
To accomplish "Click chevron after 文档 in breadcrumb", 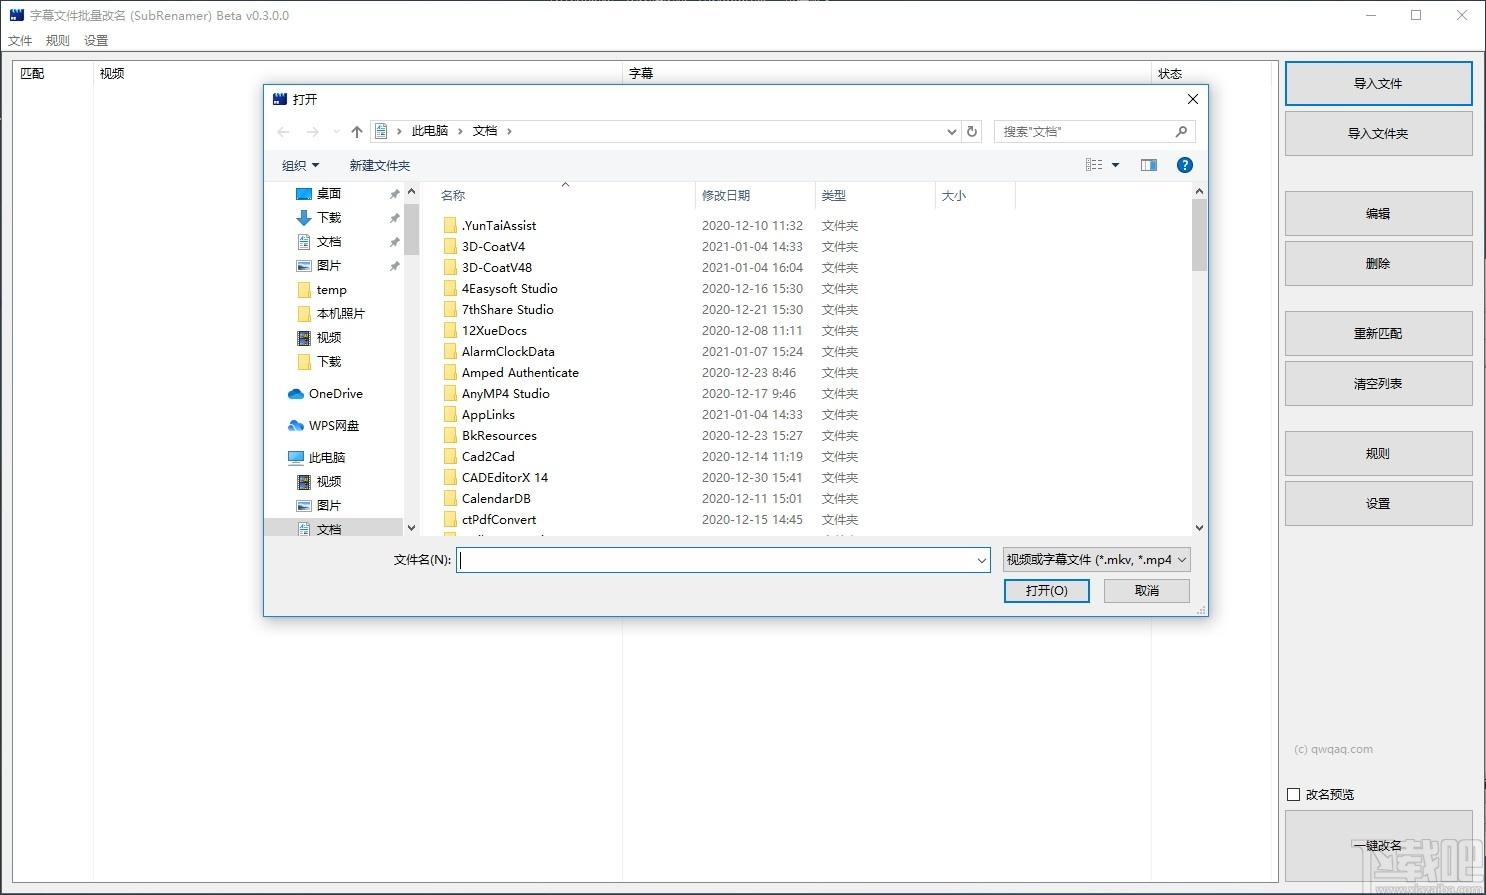I will pyautogui.click(x=509, y=131).
